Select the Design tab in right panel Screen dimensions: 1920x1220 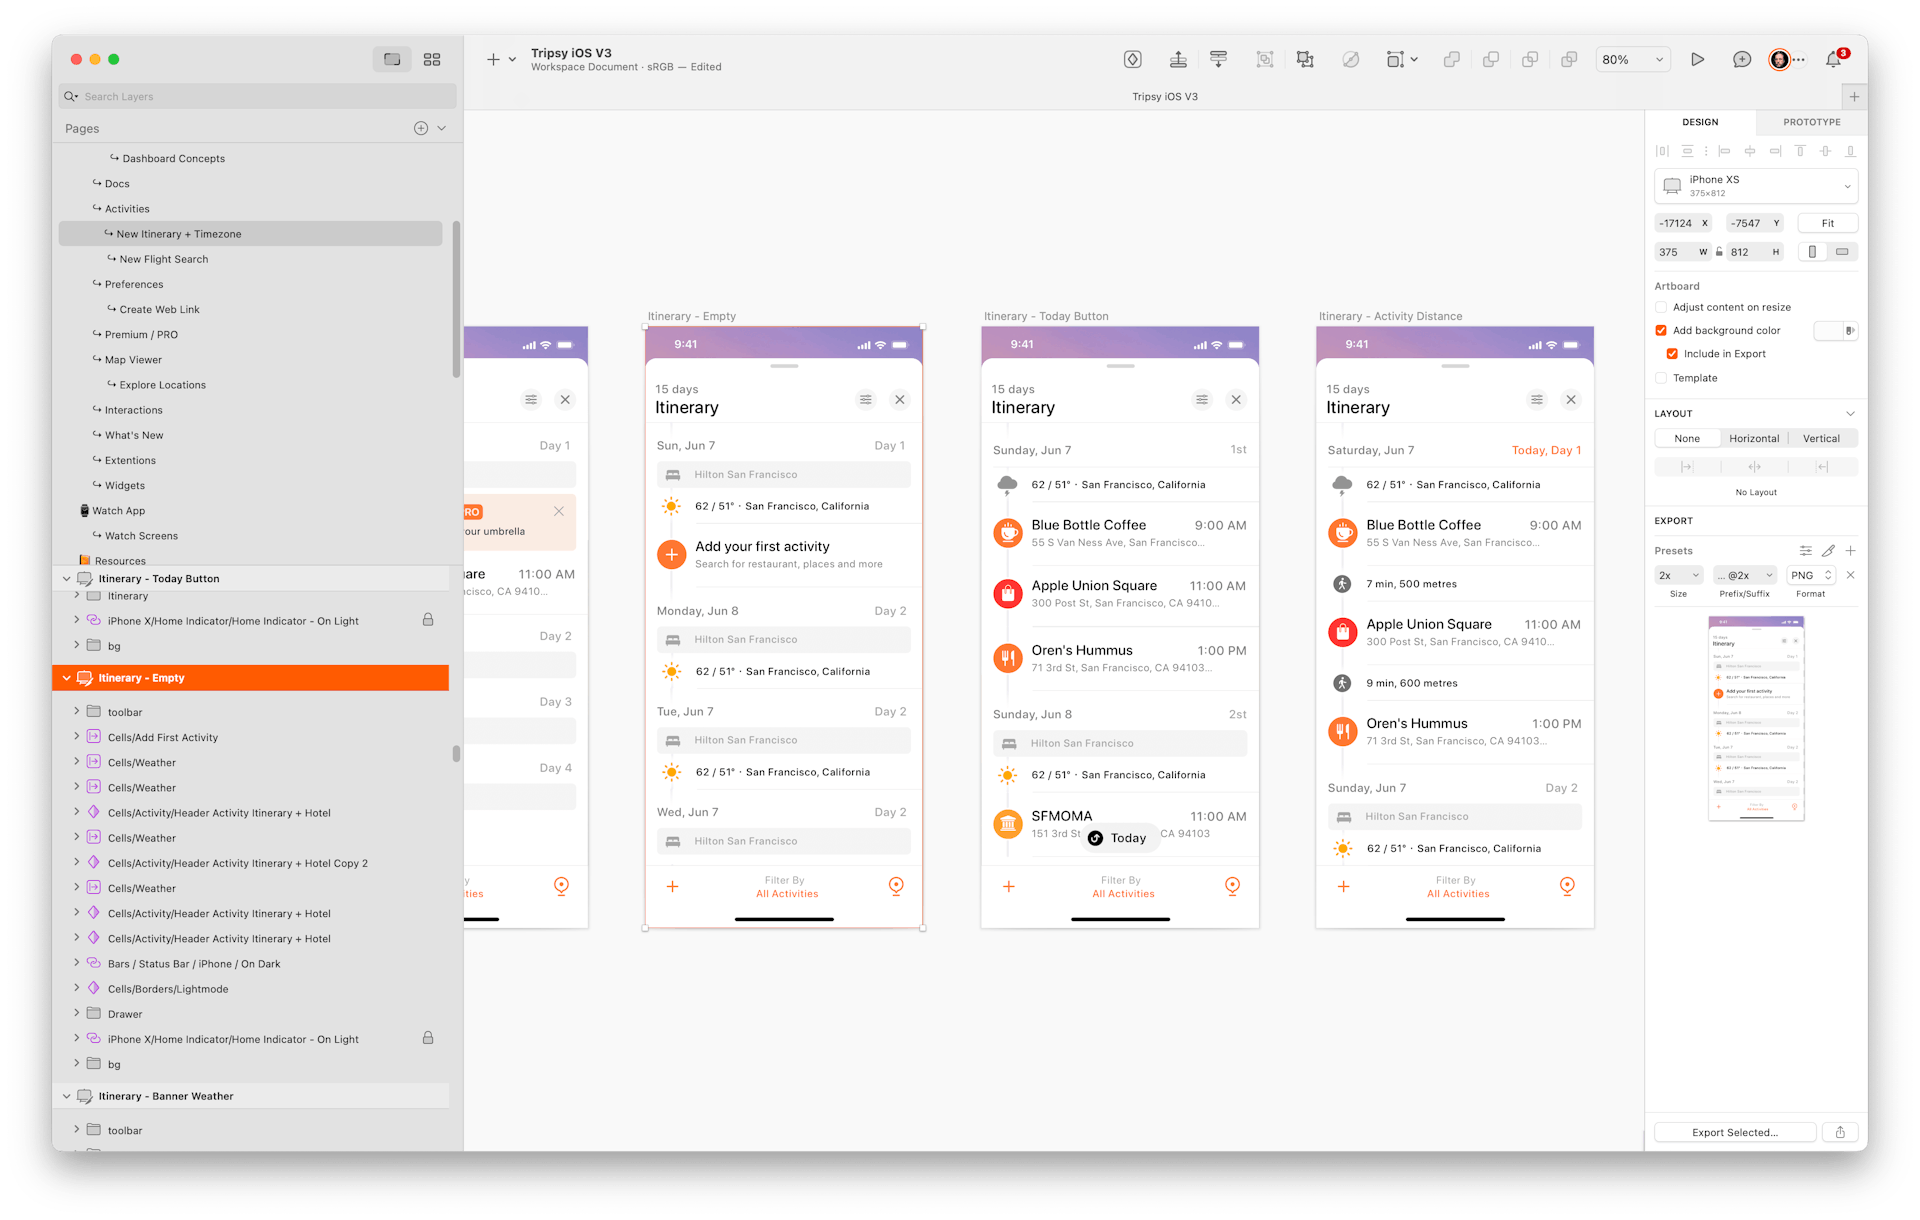[1702, 122]
